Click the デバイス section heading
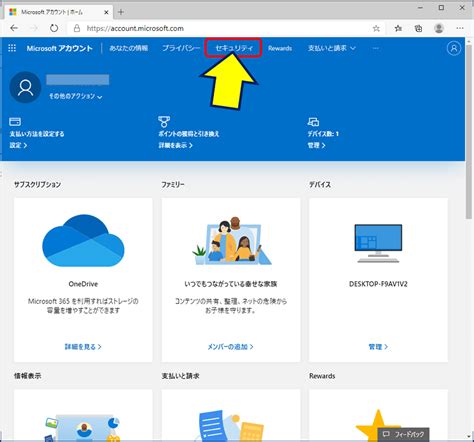This screenshot has width=474, height=442. point(320,184)
